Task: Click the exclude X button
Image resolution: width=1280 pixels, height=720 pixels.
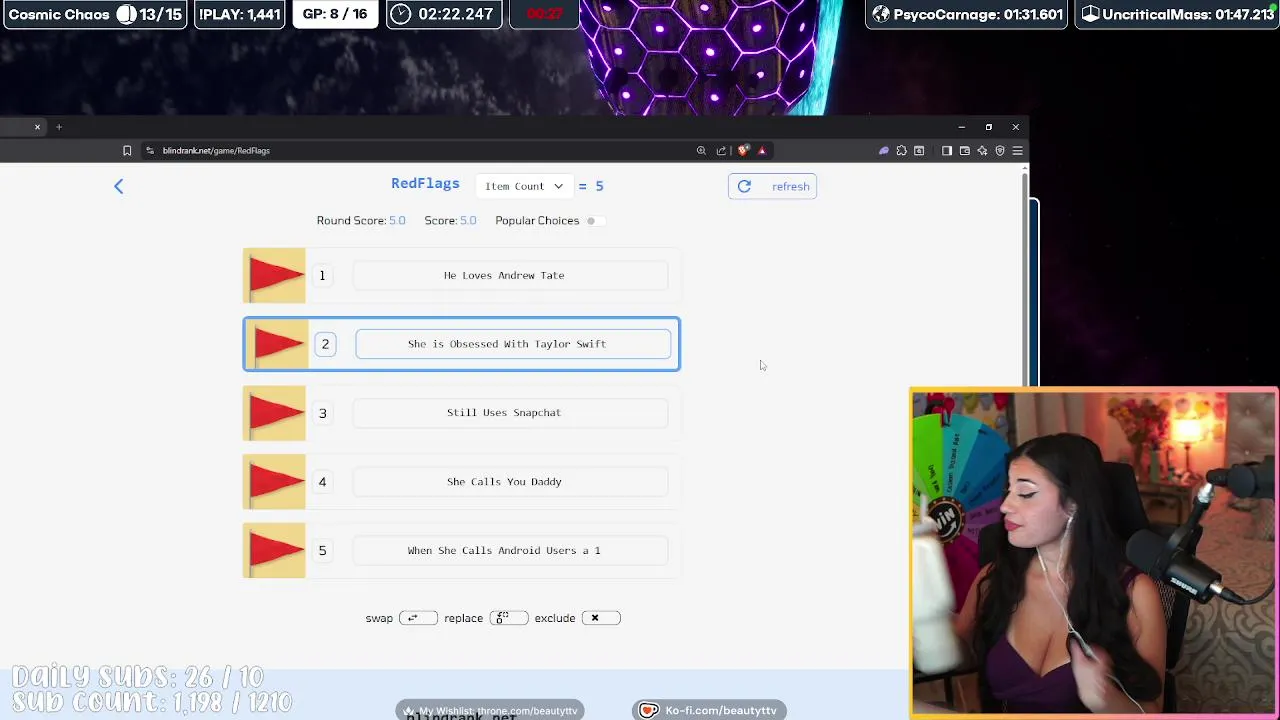Action: 600,618
